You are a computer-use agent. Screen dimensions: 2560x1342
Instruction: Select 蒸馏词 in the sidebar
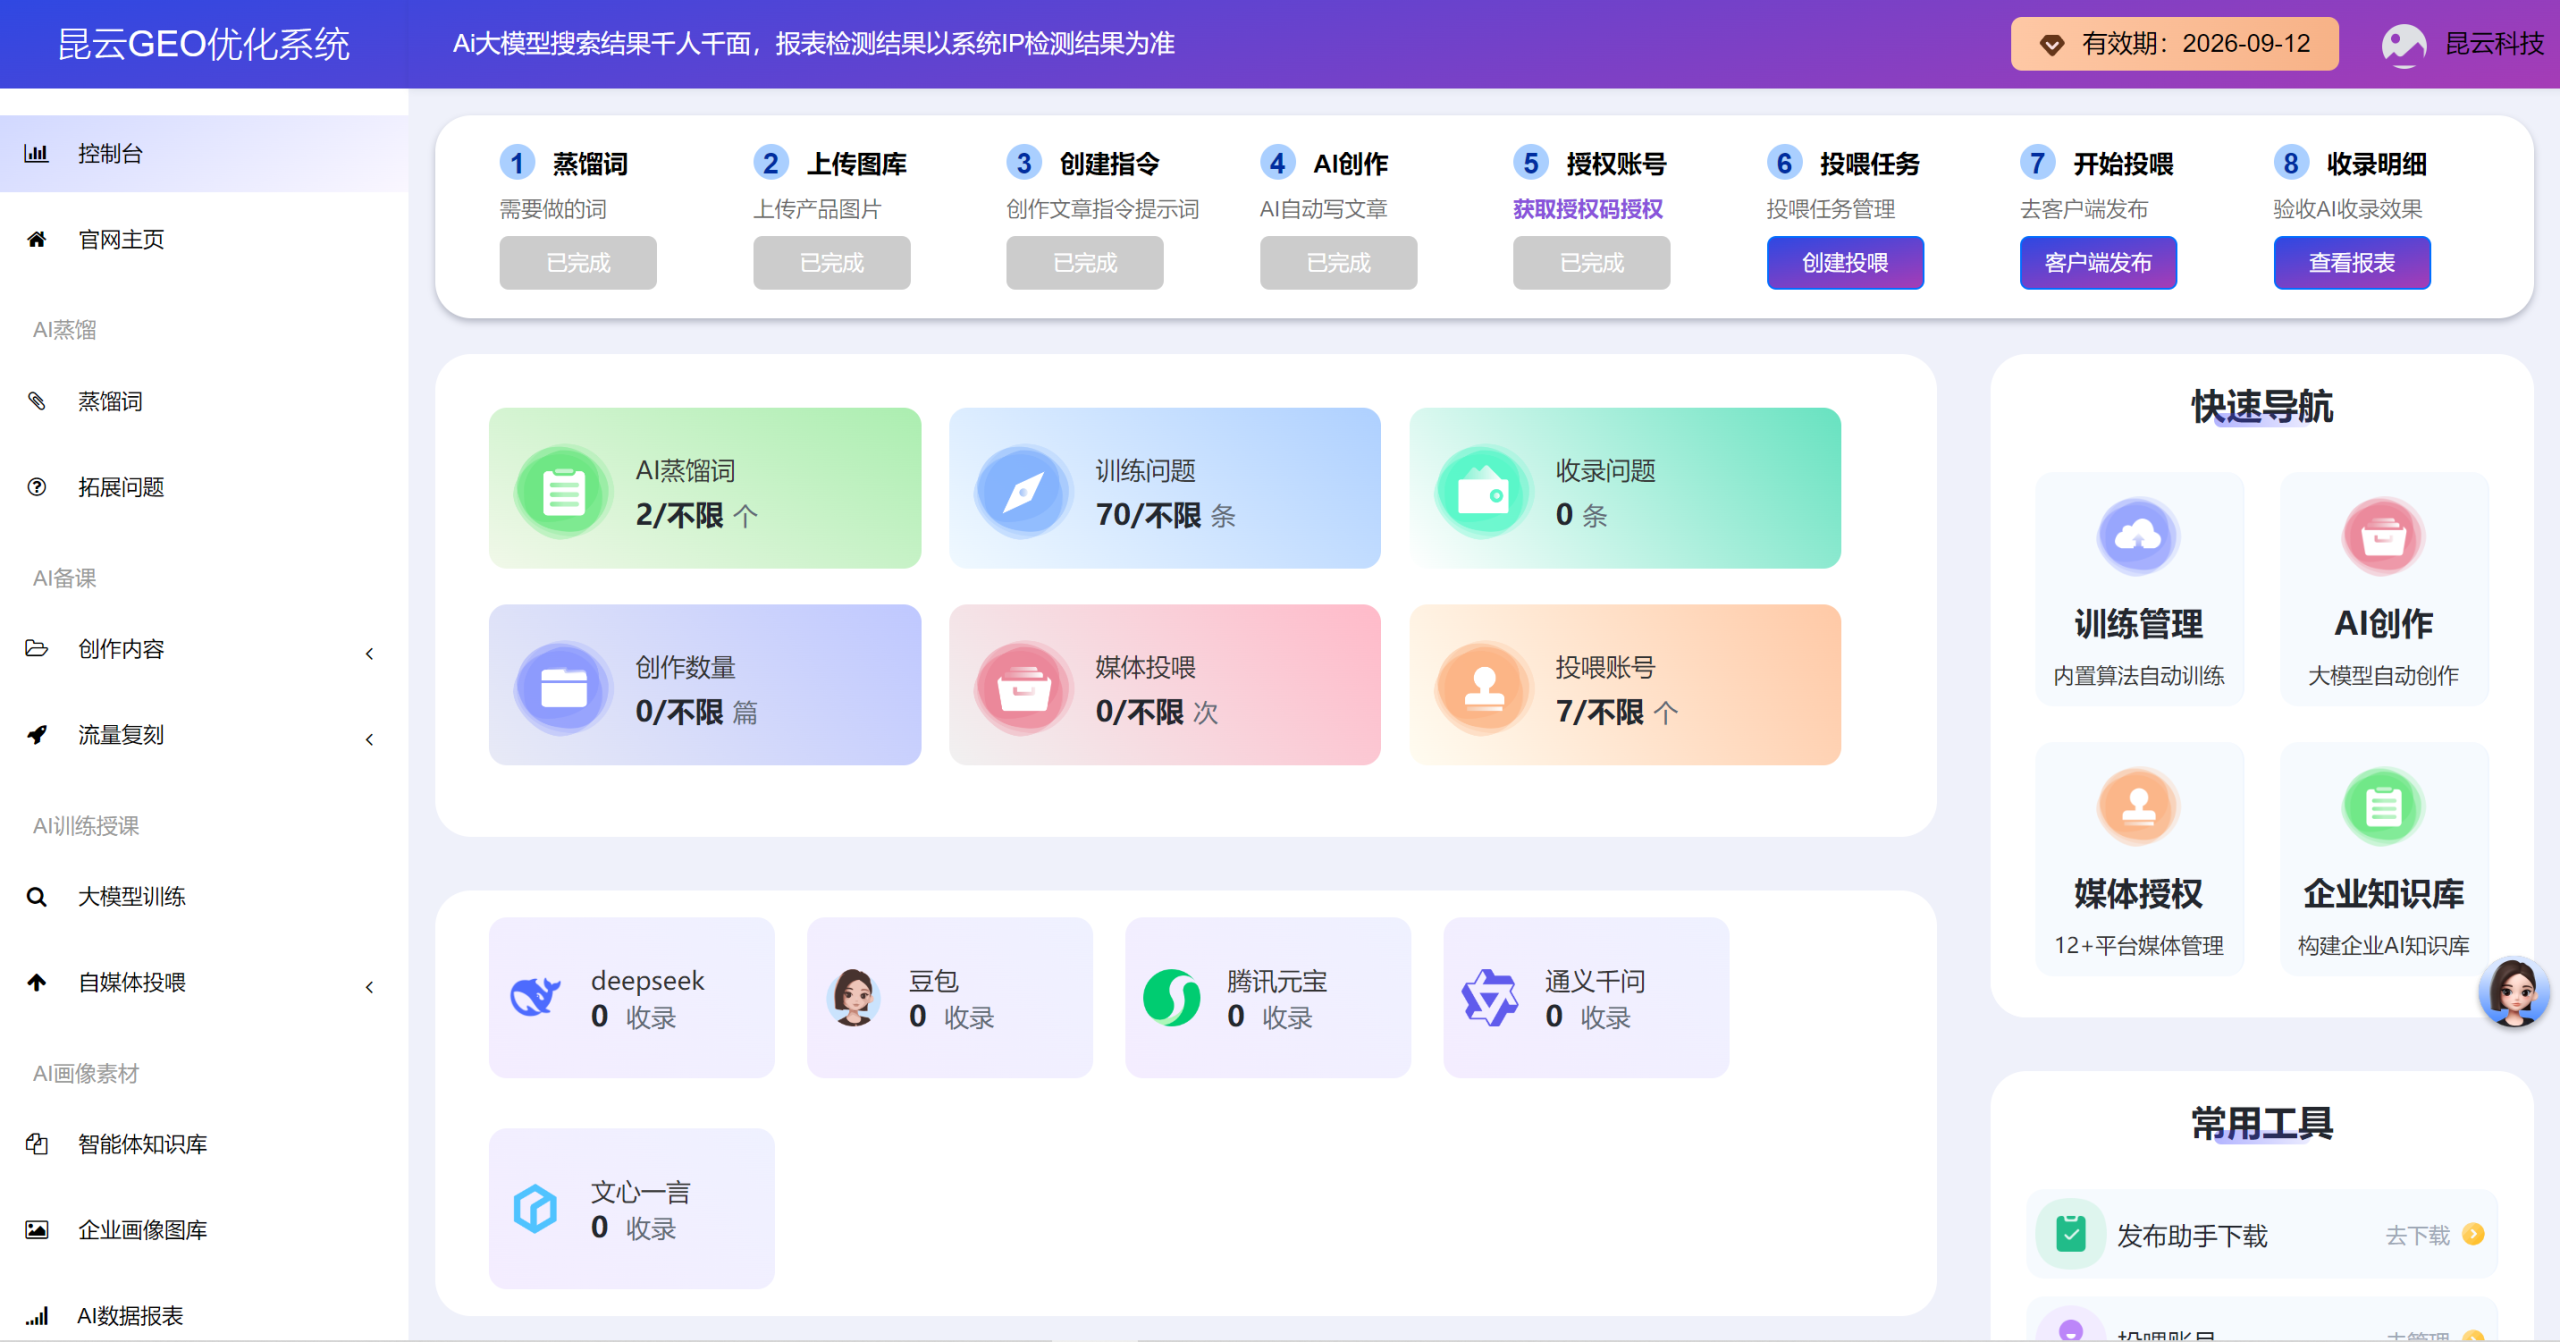pos(110,401)
